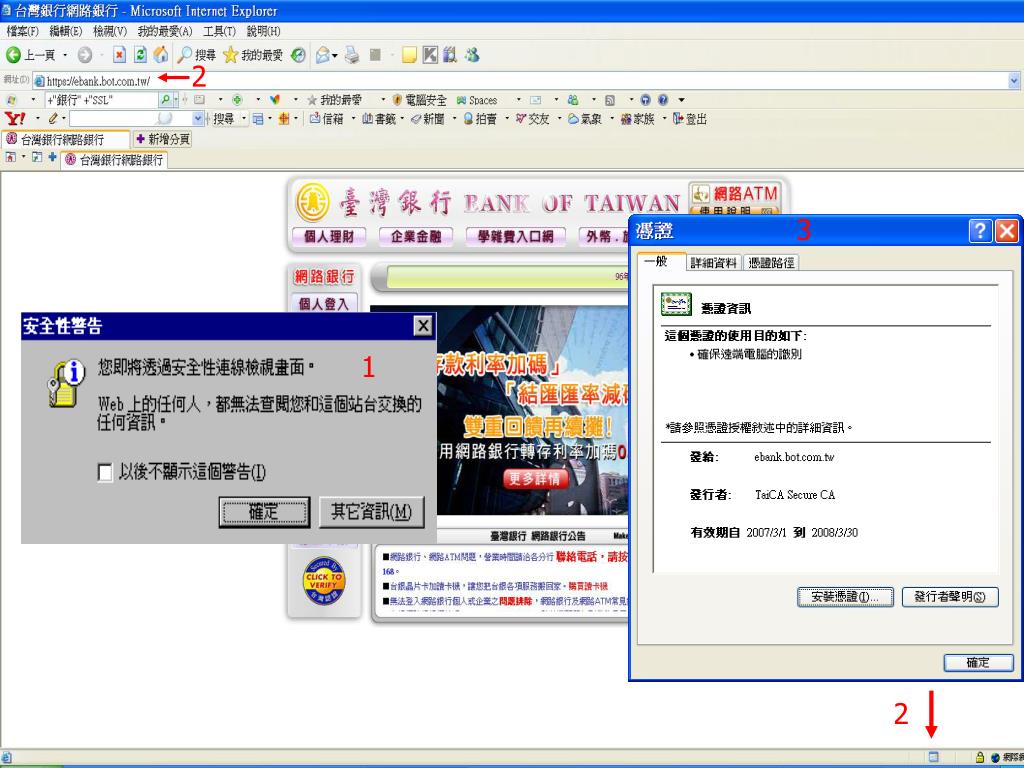Expand the Yahoo search box dropdown

(198, 119)
